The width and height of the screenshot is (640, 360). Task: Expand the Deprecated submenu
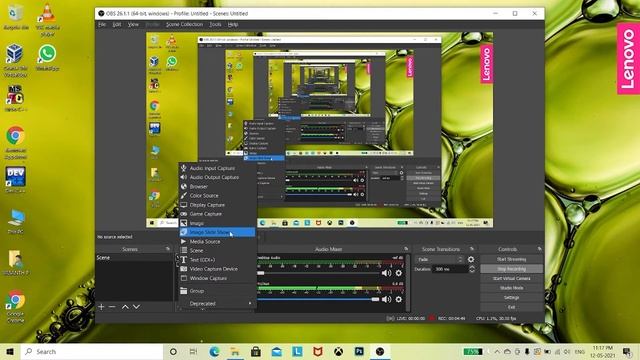(x=217, y=304)
